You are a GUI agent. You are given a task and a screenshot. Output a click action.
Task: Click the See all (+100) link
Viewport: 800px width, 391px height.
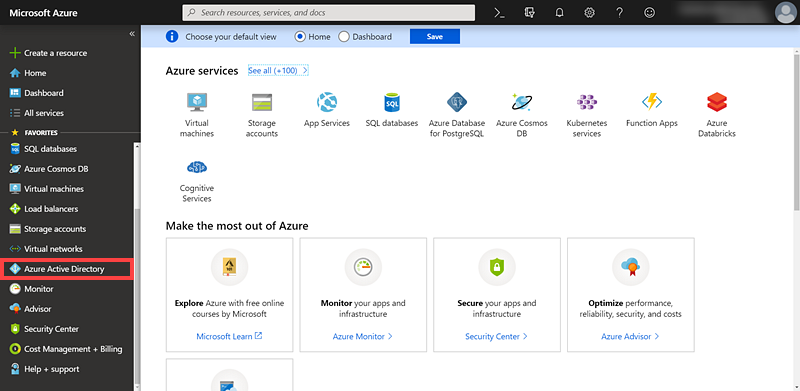[278, 70]
